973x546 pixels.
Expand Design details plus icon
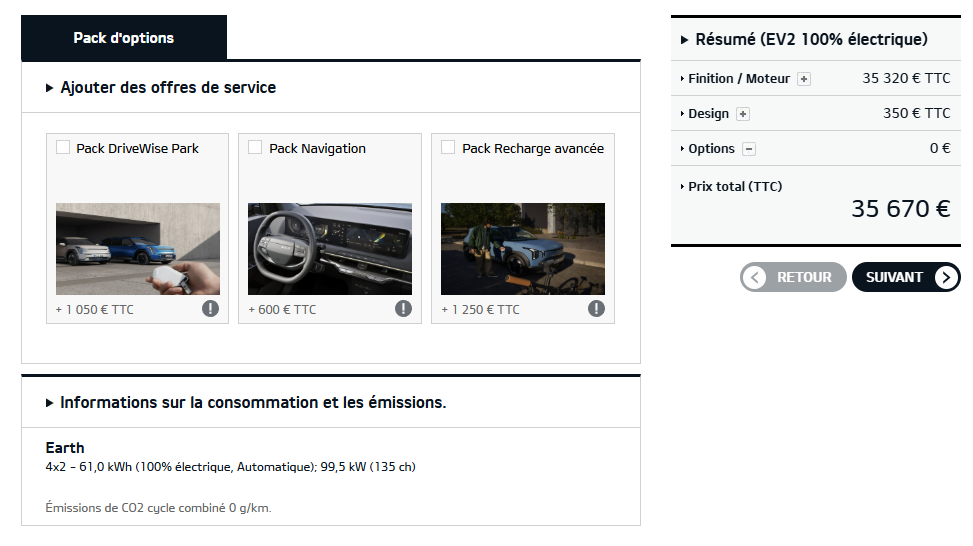(743, 114)
